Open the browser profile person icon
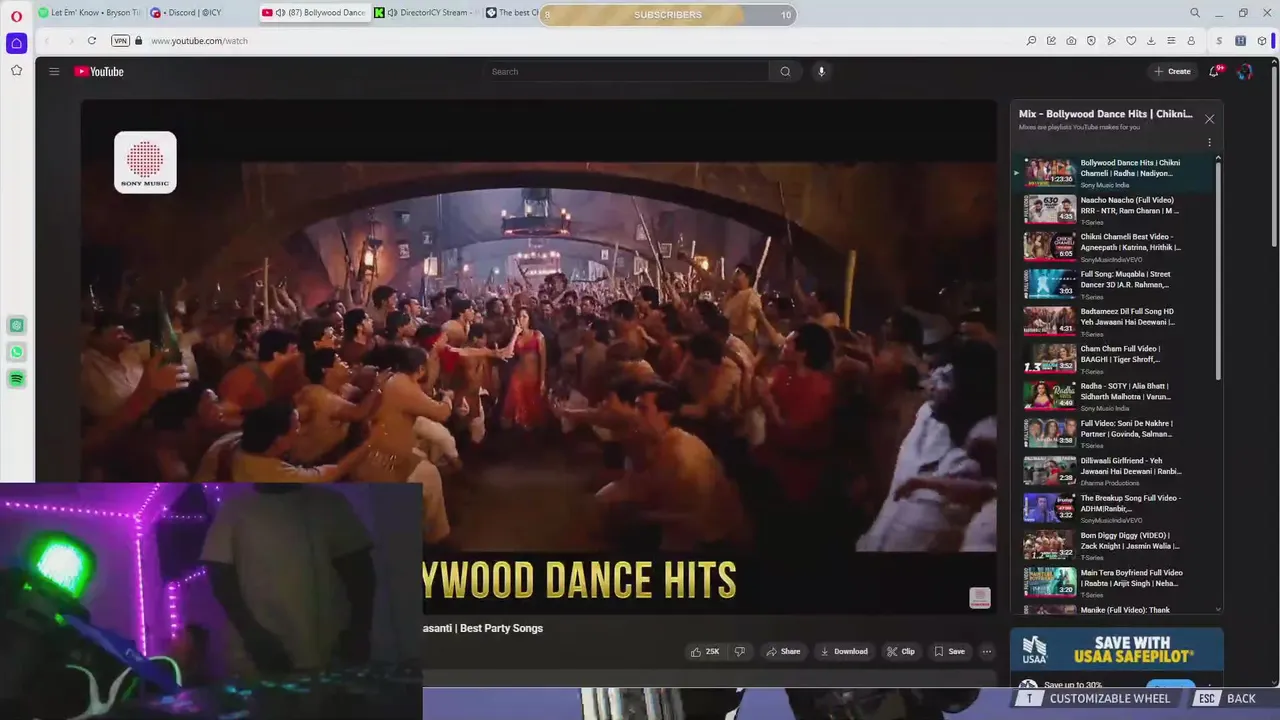Viewport: 1280px width, 720px height. (1191, 41)
